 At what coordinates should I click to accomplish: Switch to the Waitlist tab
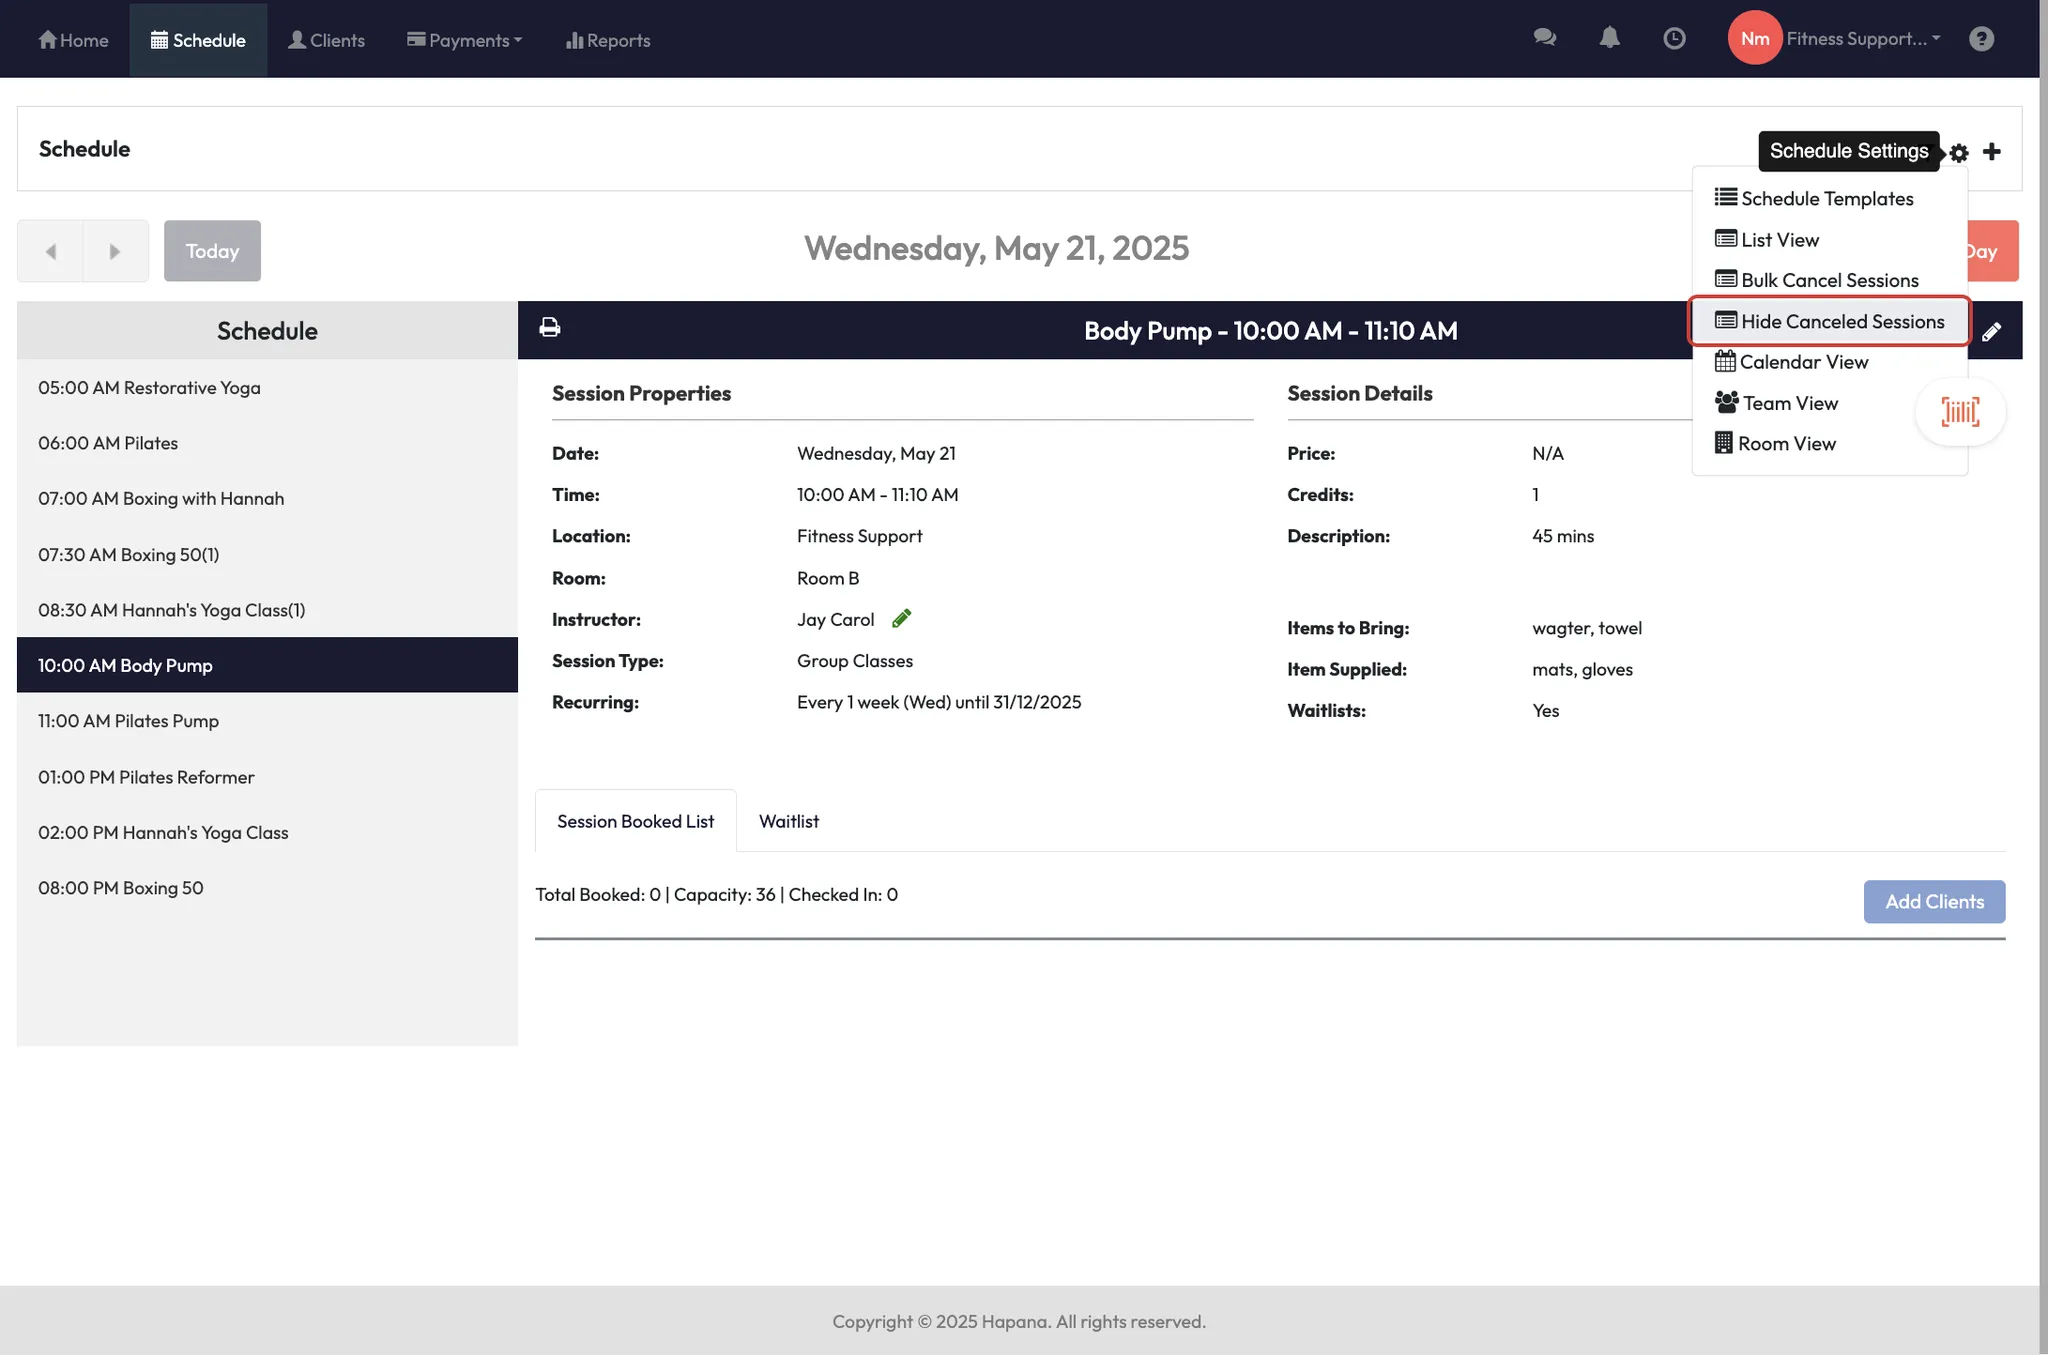(788, 821)
